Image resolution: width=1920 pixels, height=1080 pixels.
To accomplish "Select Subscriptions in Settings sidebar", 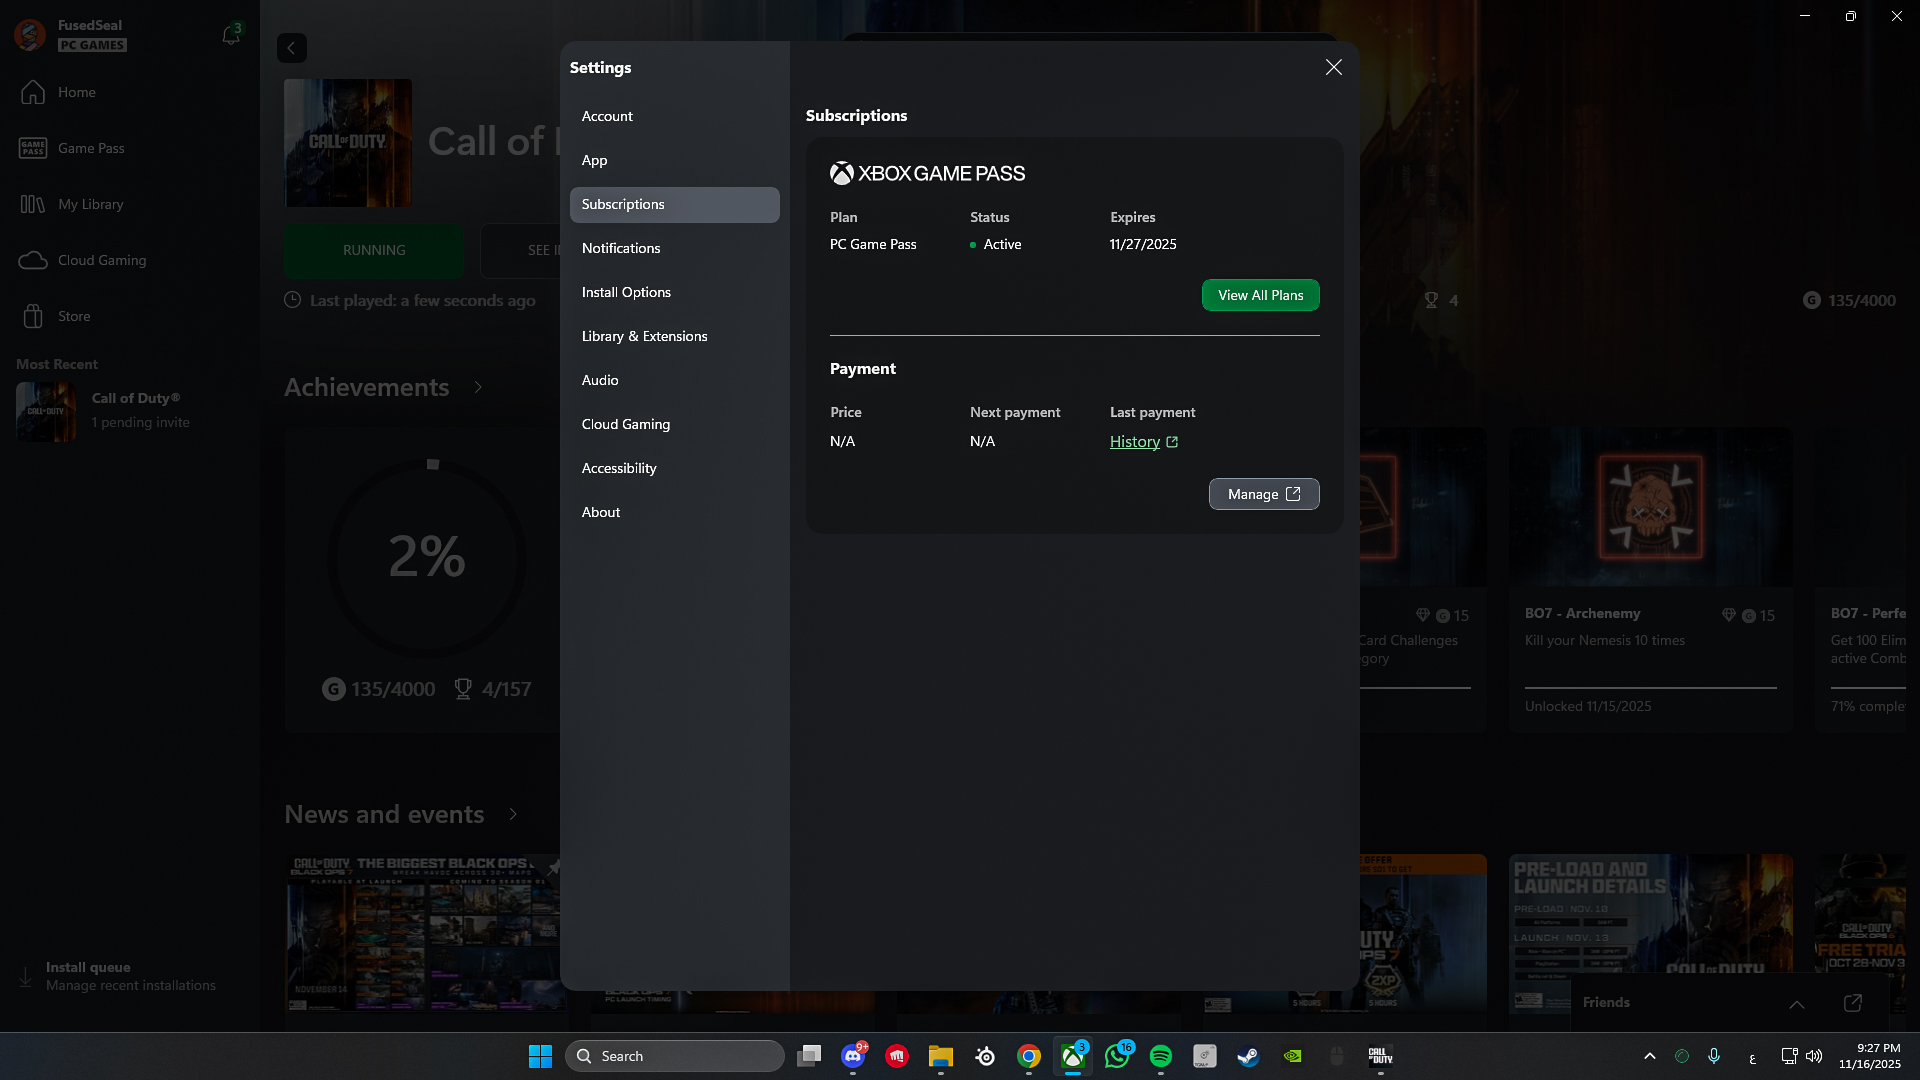I will (675, 204).
